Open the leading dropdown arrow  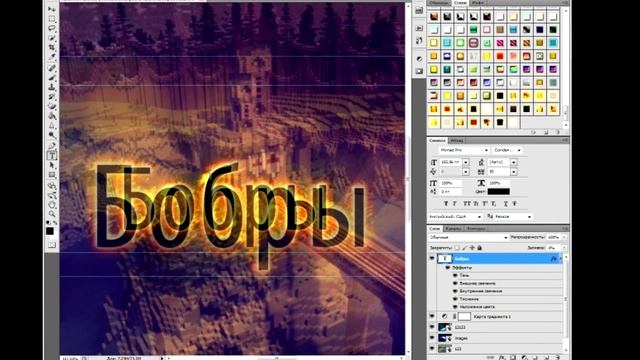[514, 162]
